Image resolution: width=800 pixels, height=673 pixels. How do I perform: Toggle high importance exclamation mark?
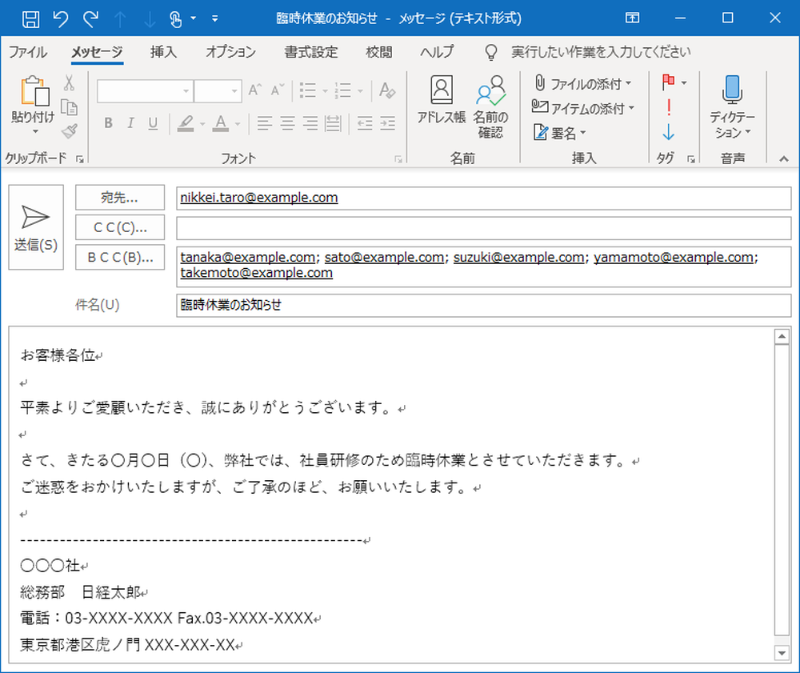click(x=668, y=107)
